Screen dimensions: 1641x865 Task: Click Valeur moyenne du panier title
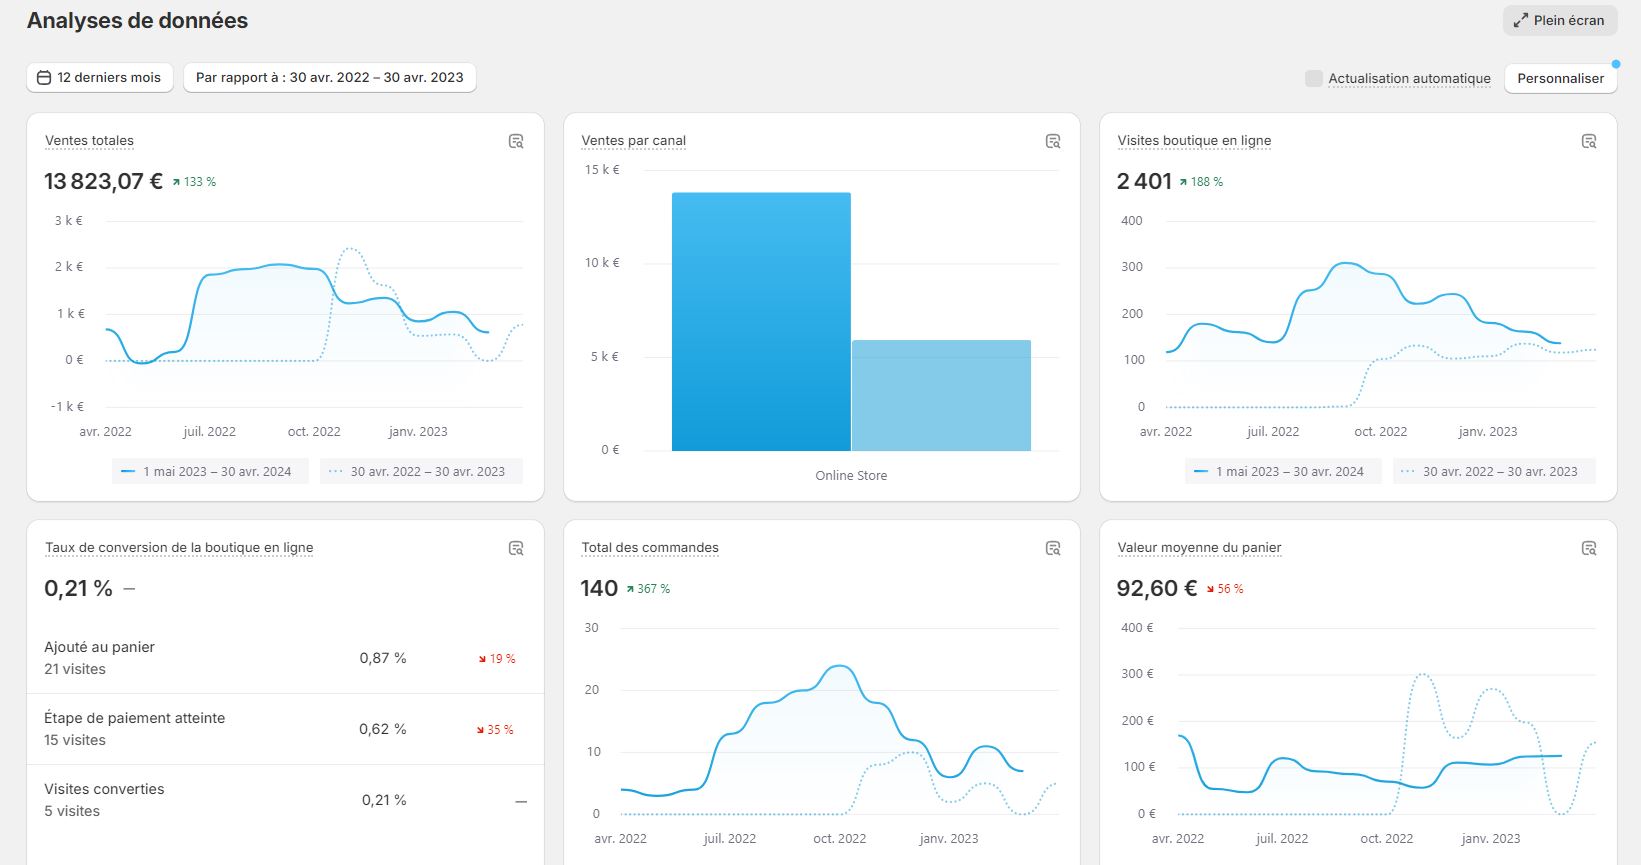coord(1199,548)
